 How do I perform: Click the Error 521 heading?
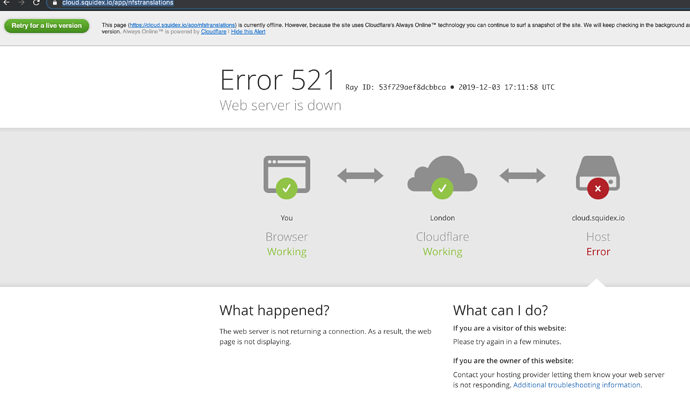tap(278, 80)
